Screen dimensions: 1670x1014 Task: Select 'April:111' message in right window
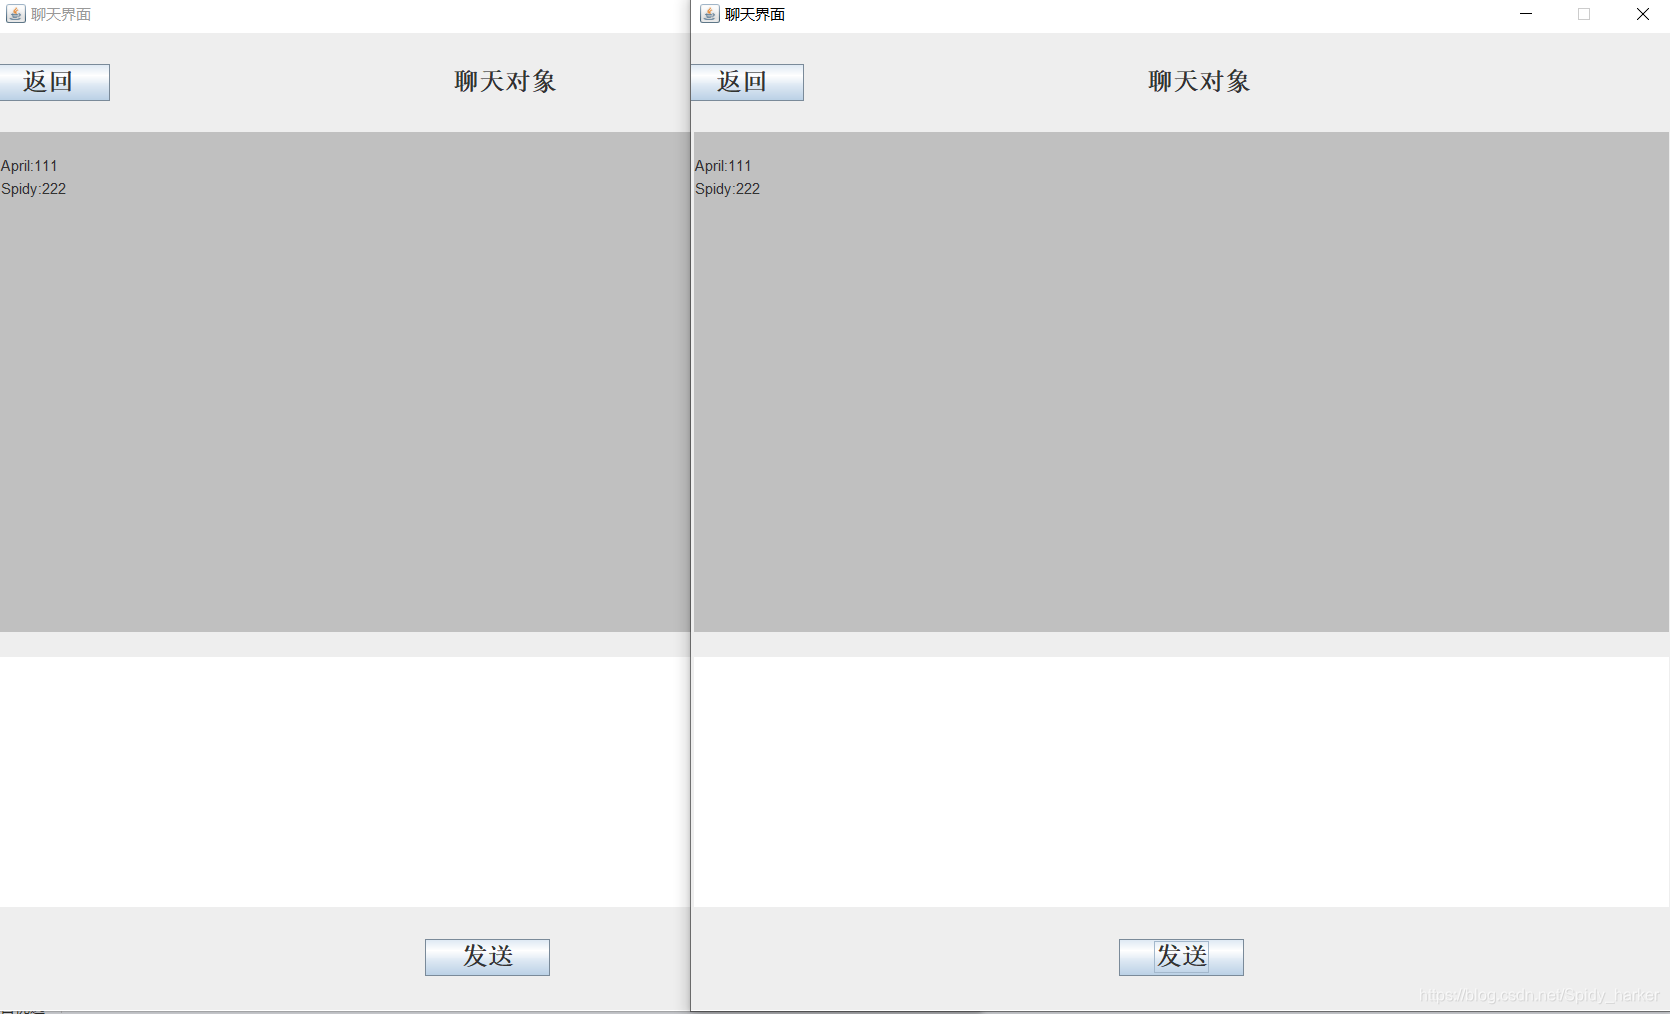[x=723, y=166]
